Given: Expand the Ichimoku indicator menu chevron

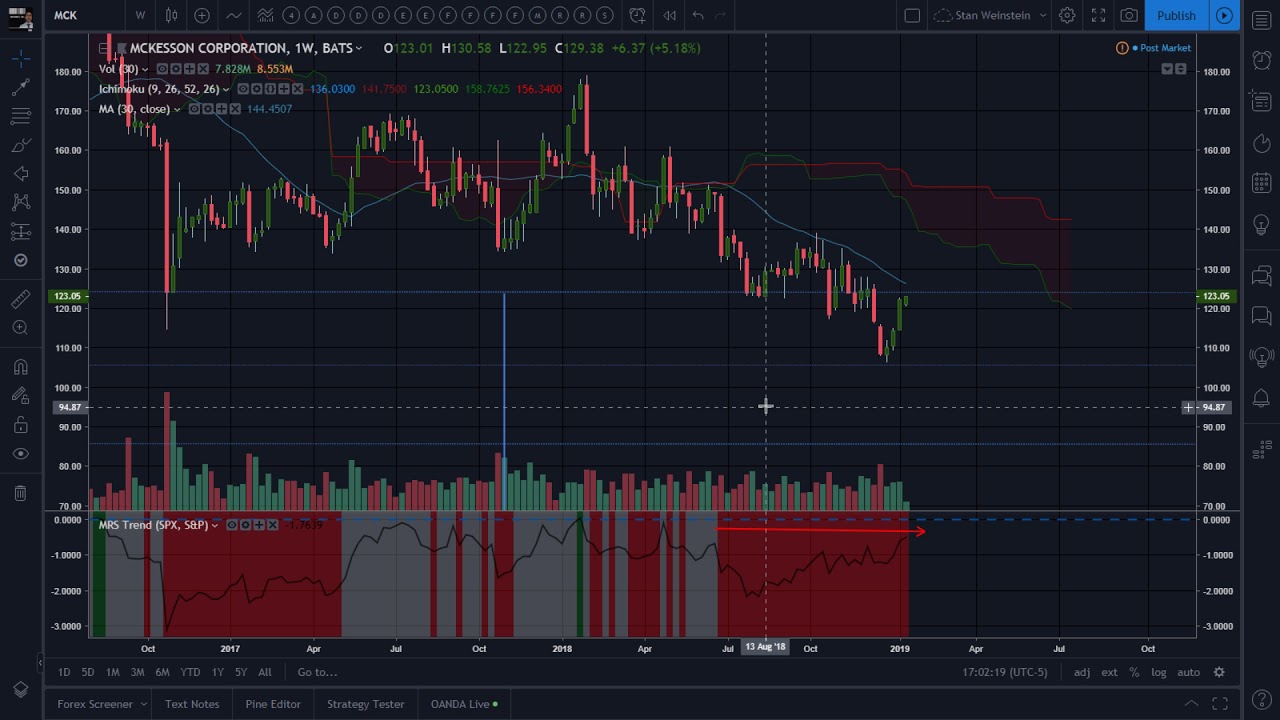Looking at the screenshot, I should [226, 89].
